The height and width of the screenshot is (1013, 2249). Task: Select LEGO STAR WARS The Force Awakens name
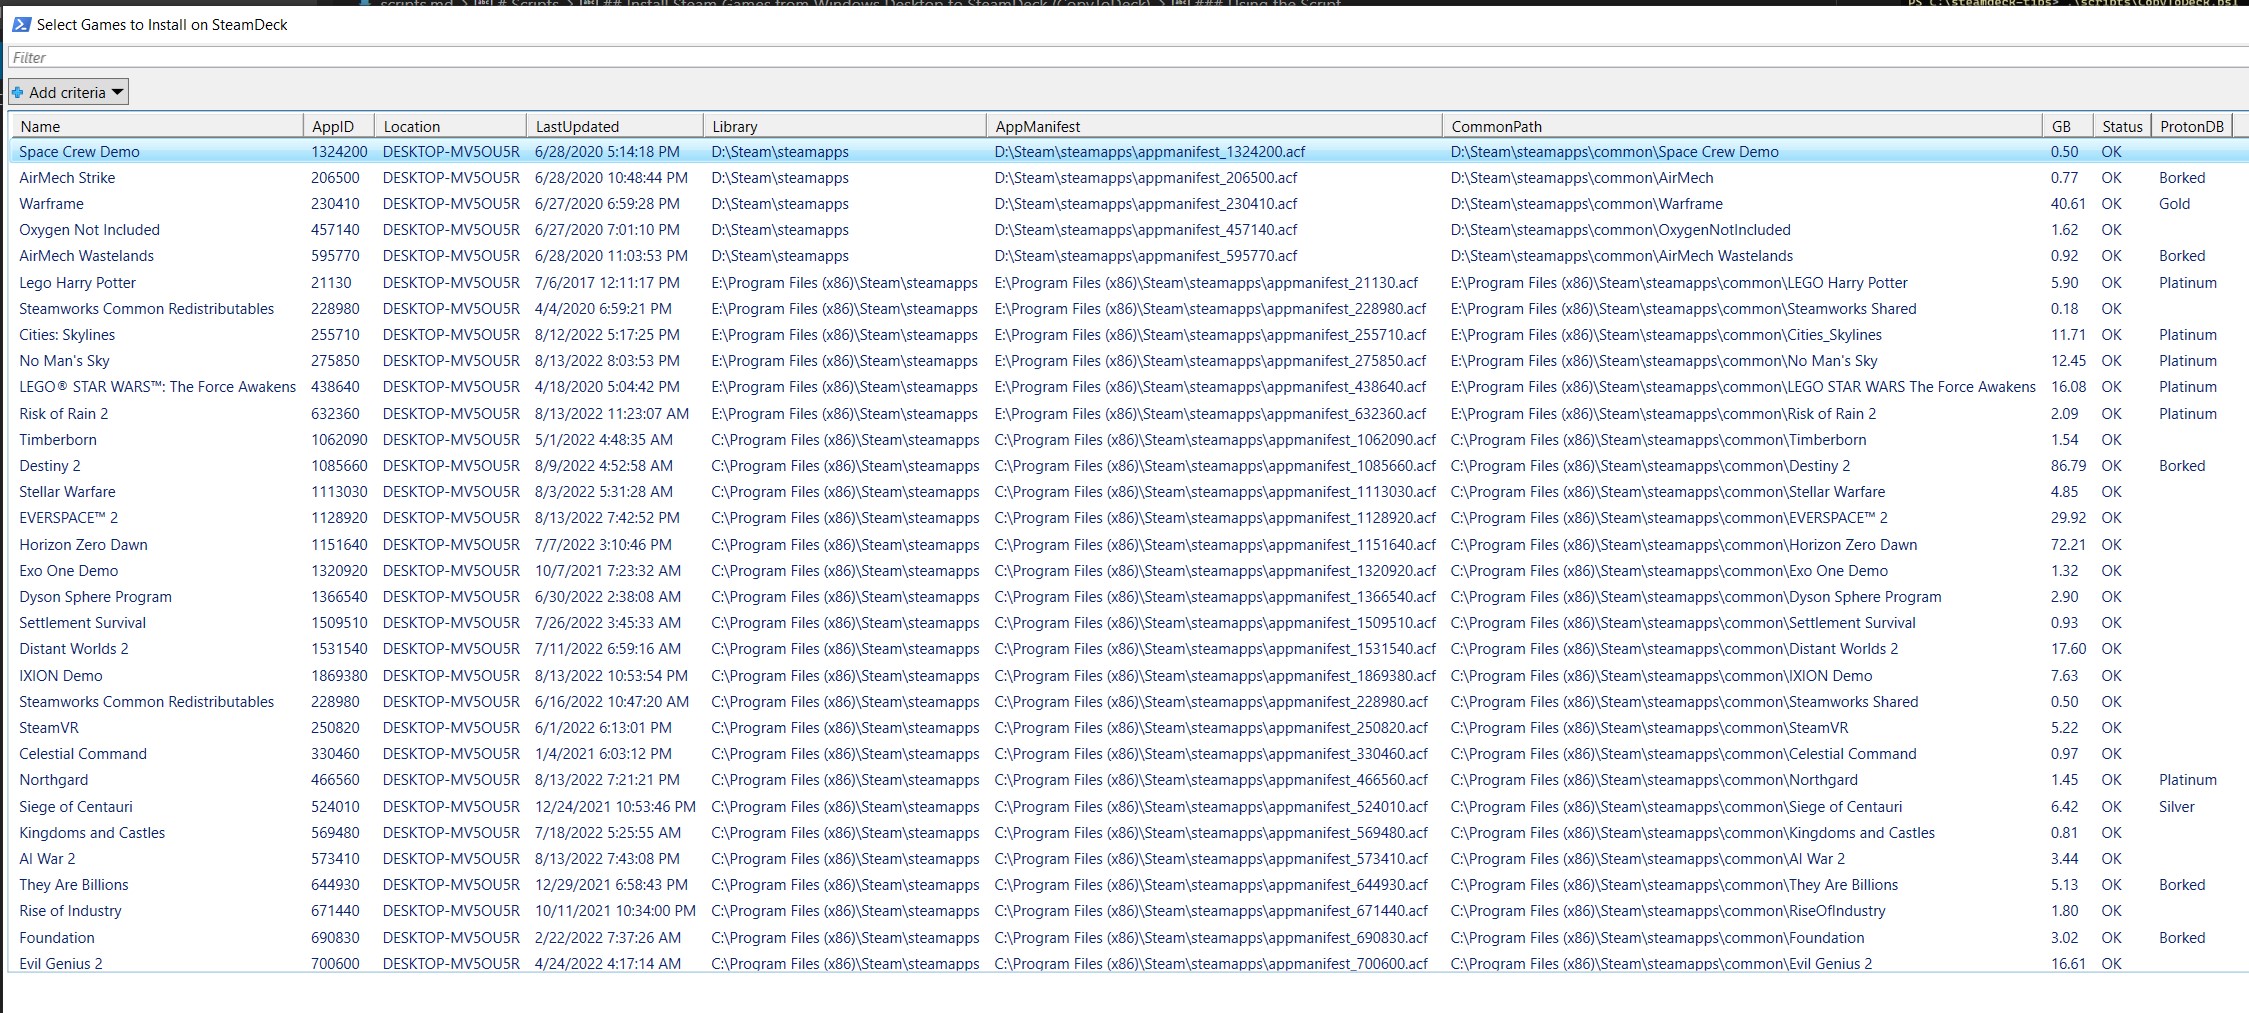(158, 387)
